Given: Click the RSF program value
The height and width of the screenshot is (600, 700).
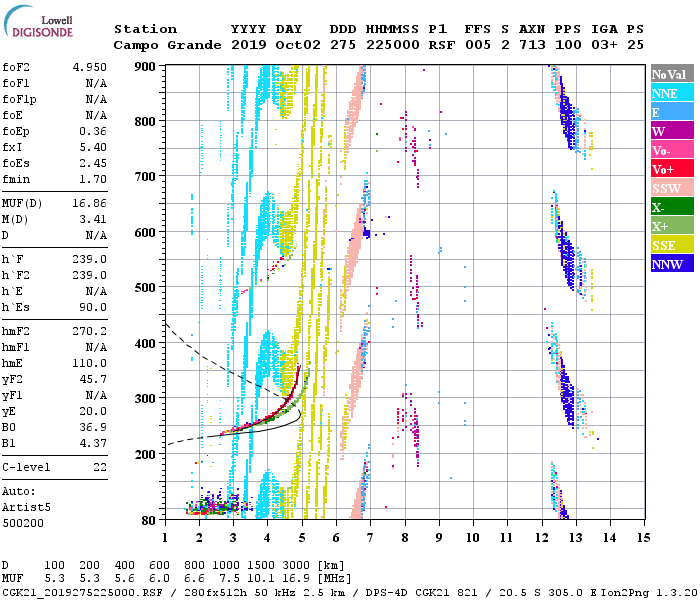Looking at the screenshot, I should [442, 45].
